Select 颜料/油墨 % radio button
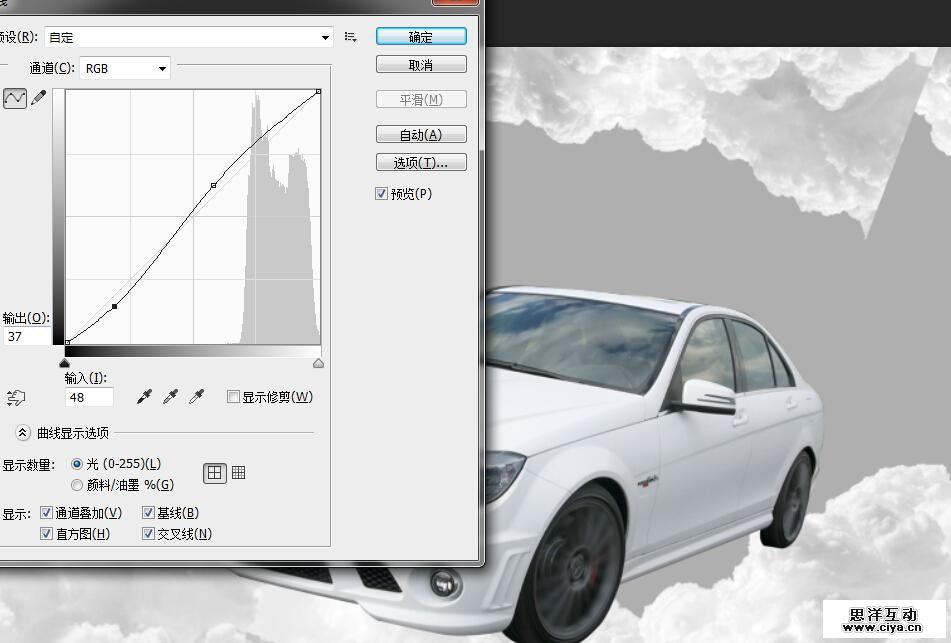This screenshot has height=643, width=951. pyautogui.click(x=77, y=485)
